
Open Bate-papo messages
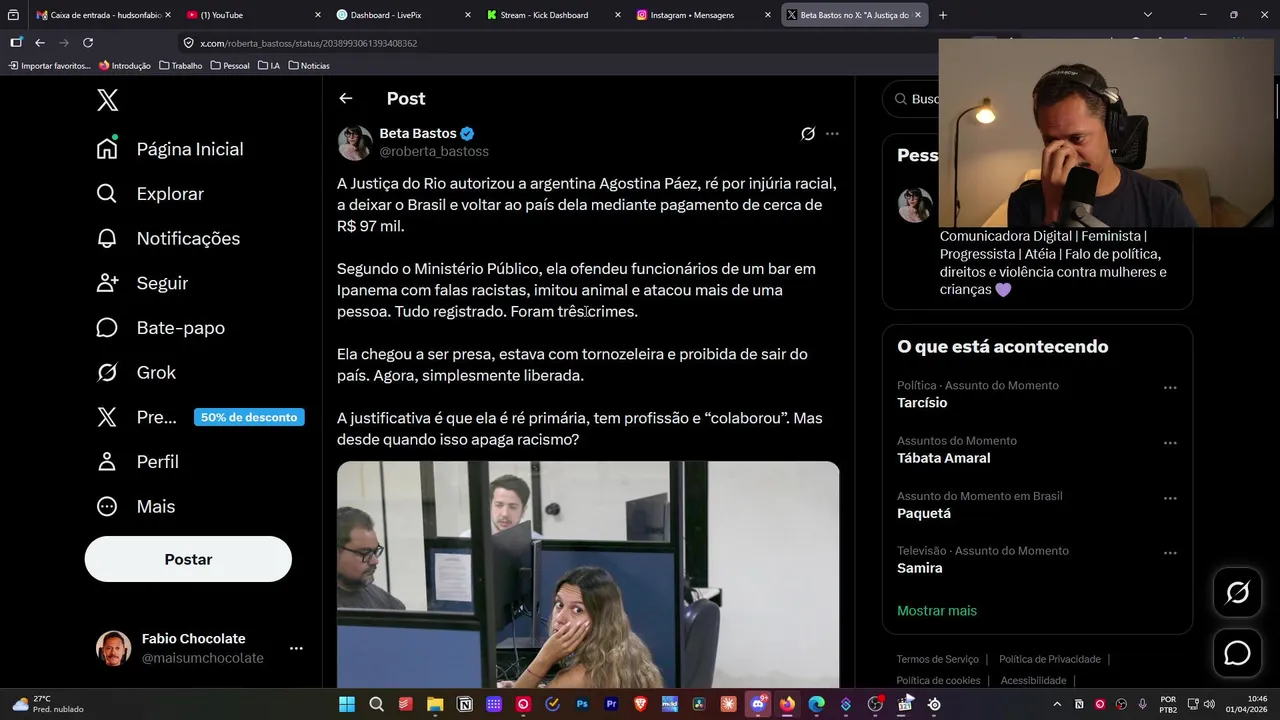coord(160,328)
